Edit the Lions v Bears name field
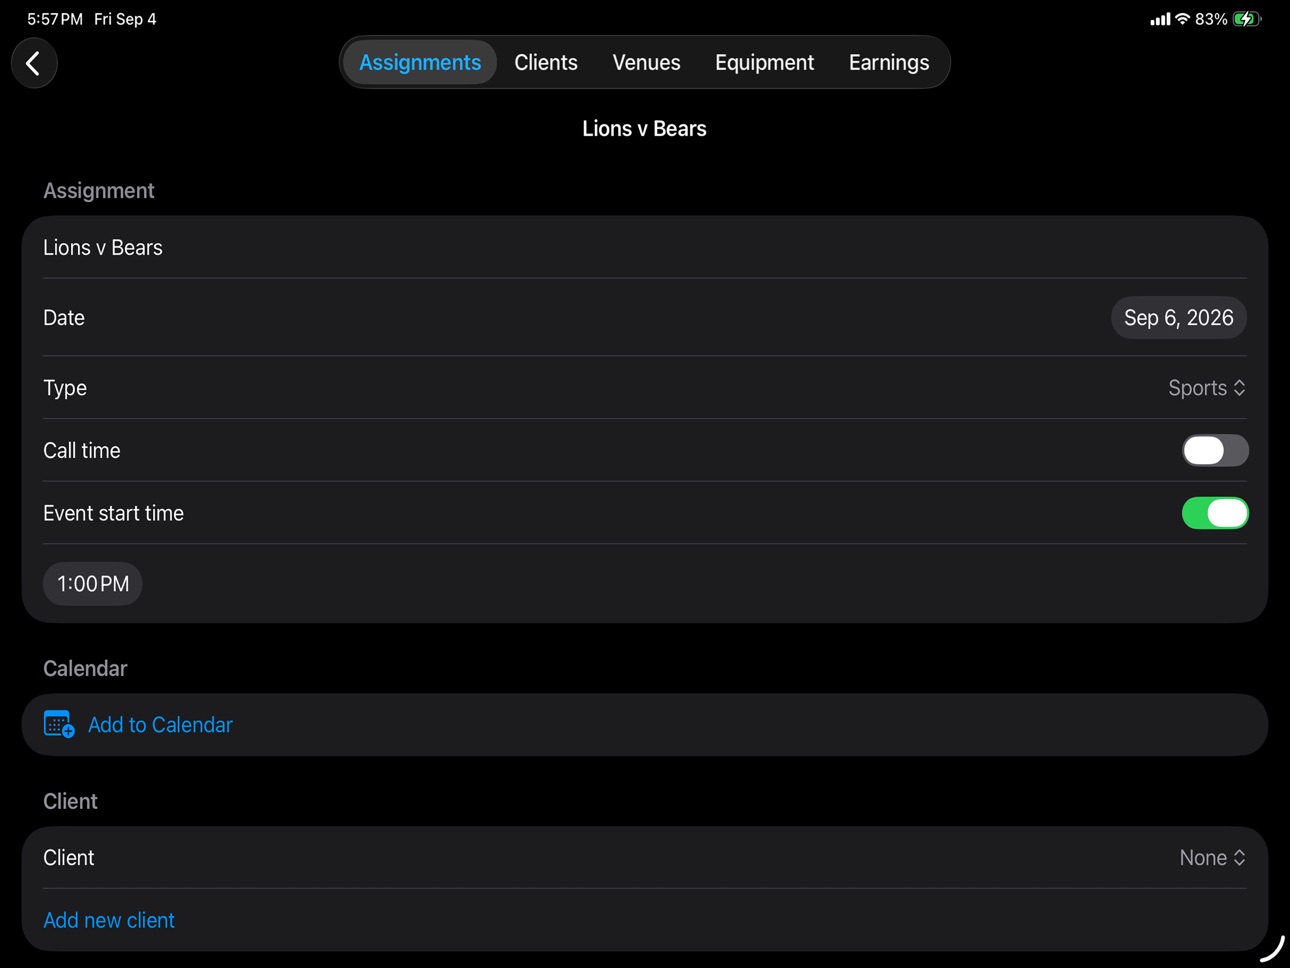The height and width of the screenshot is (968, 1290). [645, 247]
